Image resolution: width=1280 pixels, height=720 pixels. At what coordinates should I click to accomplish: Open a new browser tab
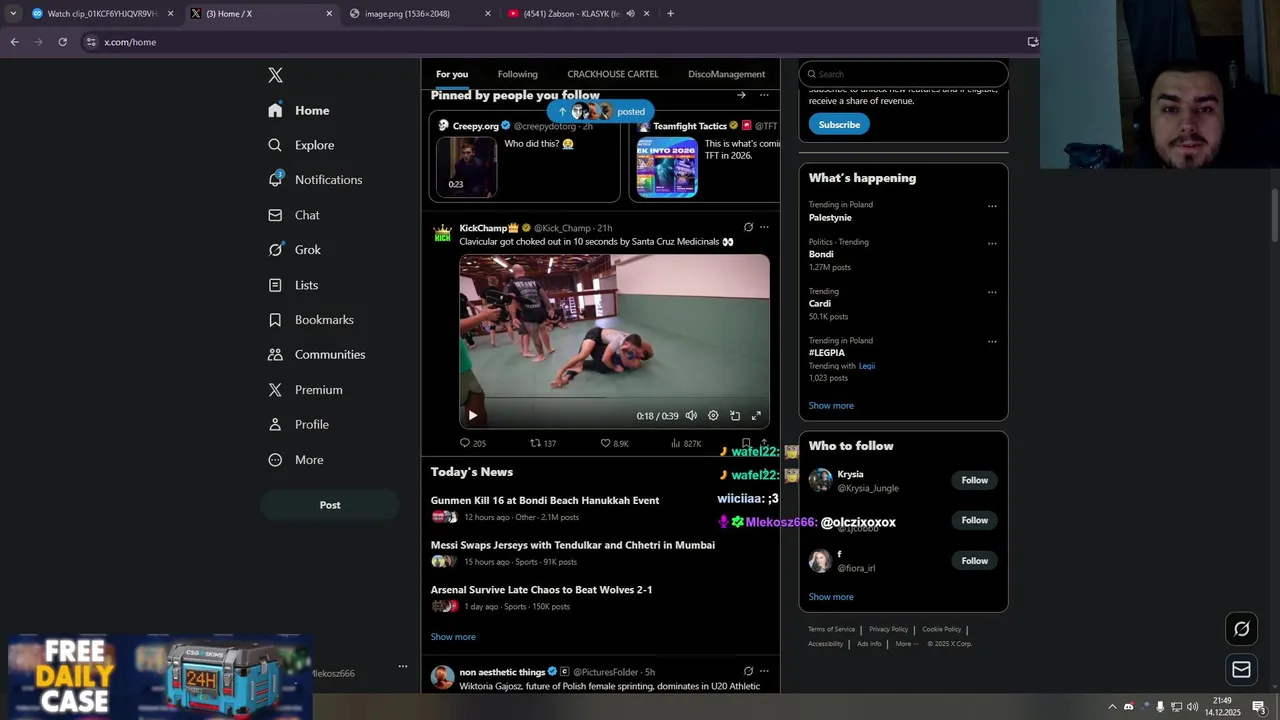pyautogui.click(x=670, y=13)
